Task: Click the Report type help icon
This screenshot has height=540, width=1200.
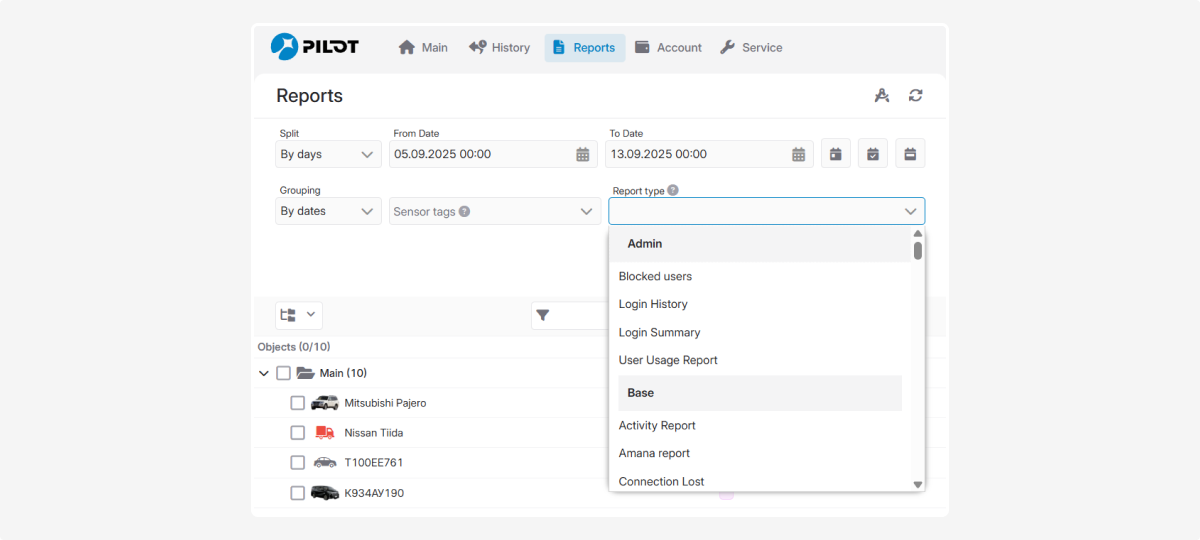Action: 673,190
